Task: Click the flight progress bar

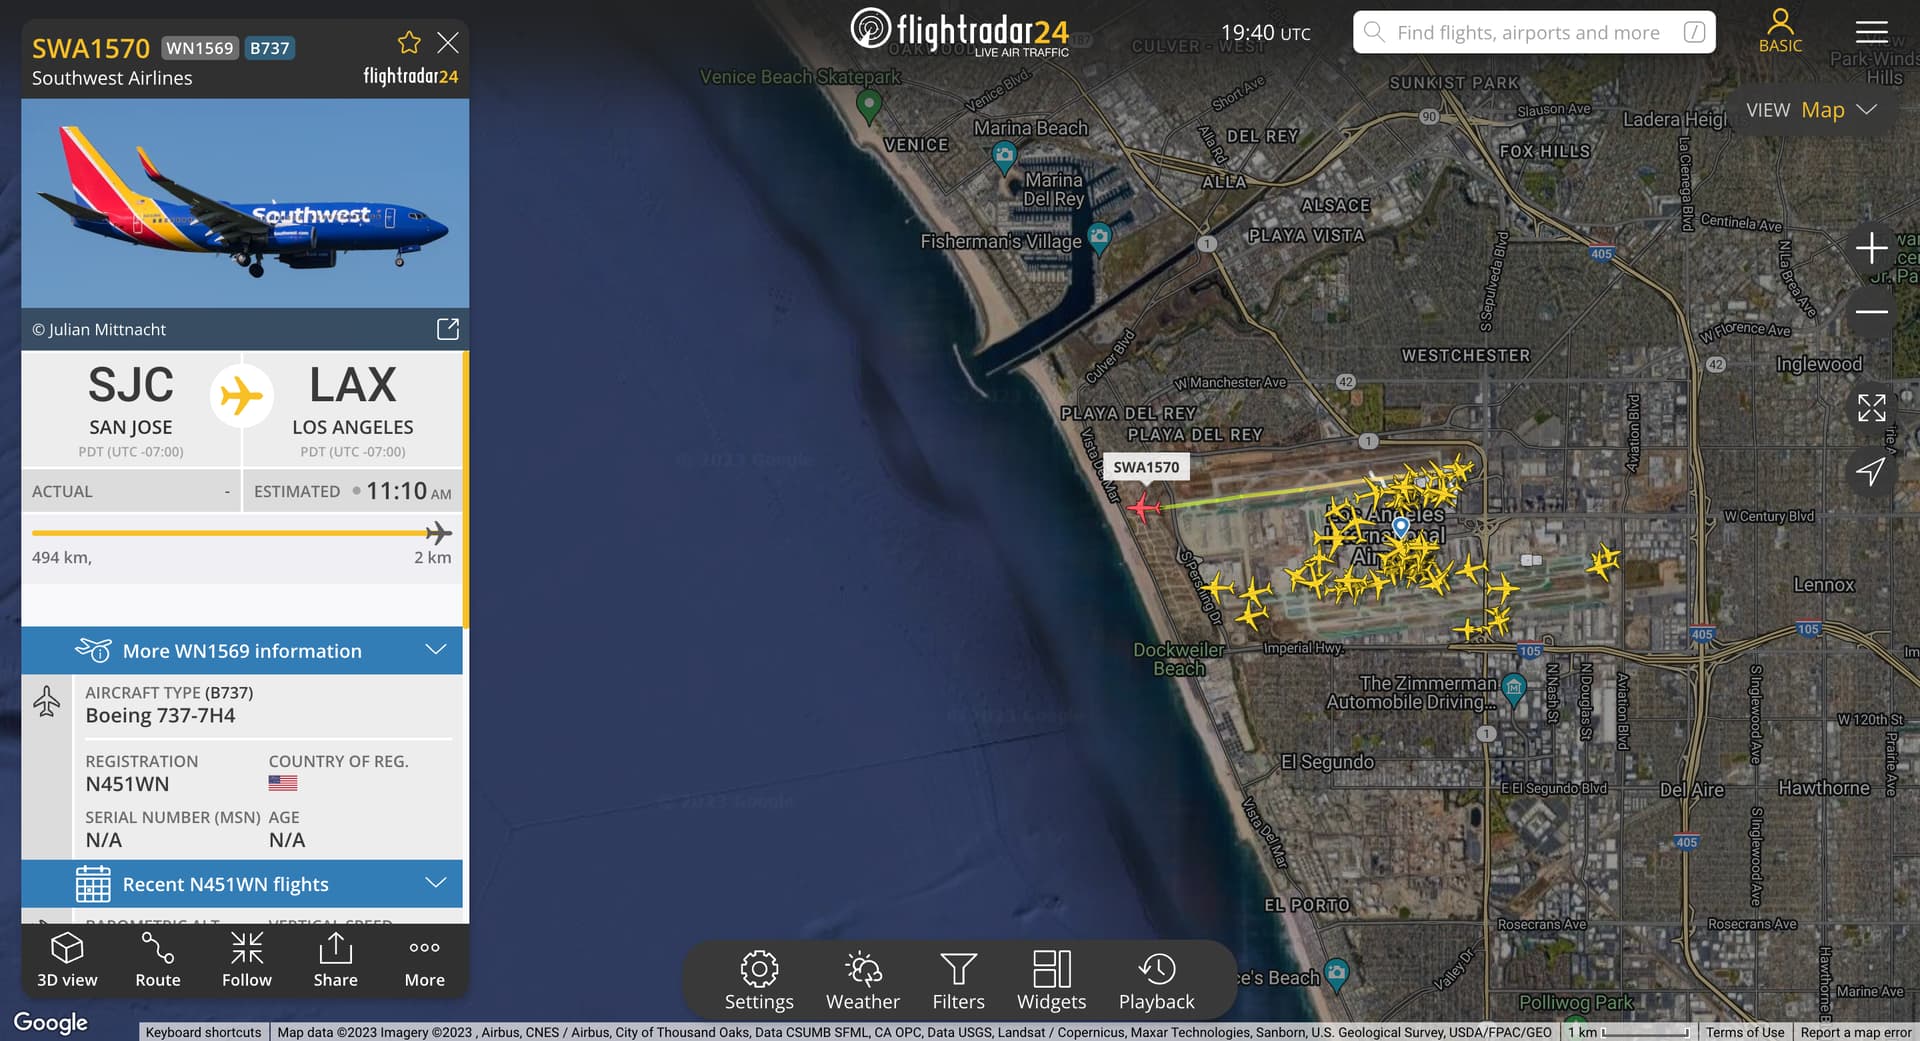Action: point(242,533)
